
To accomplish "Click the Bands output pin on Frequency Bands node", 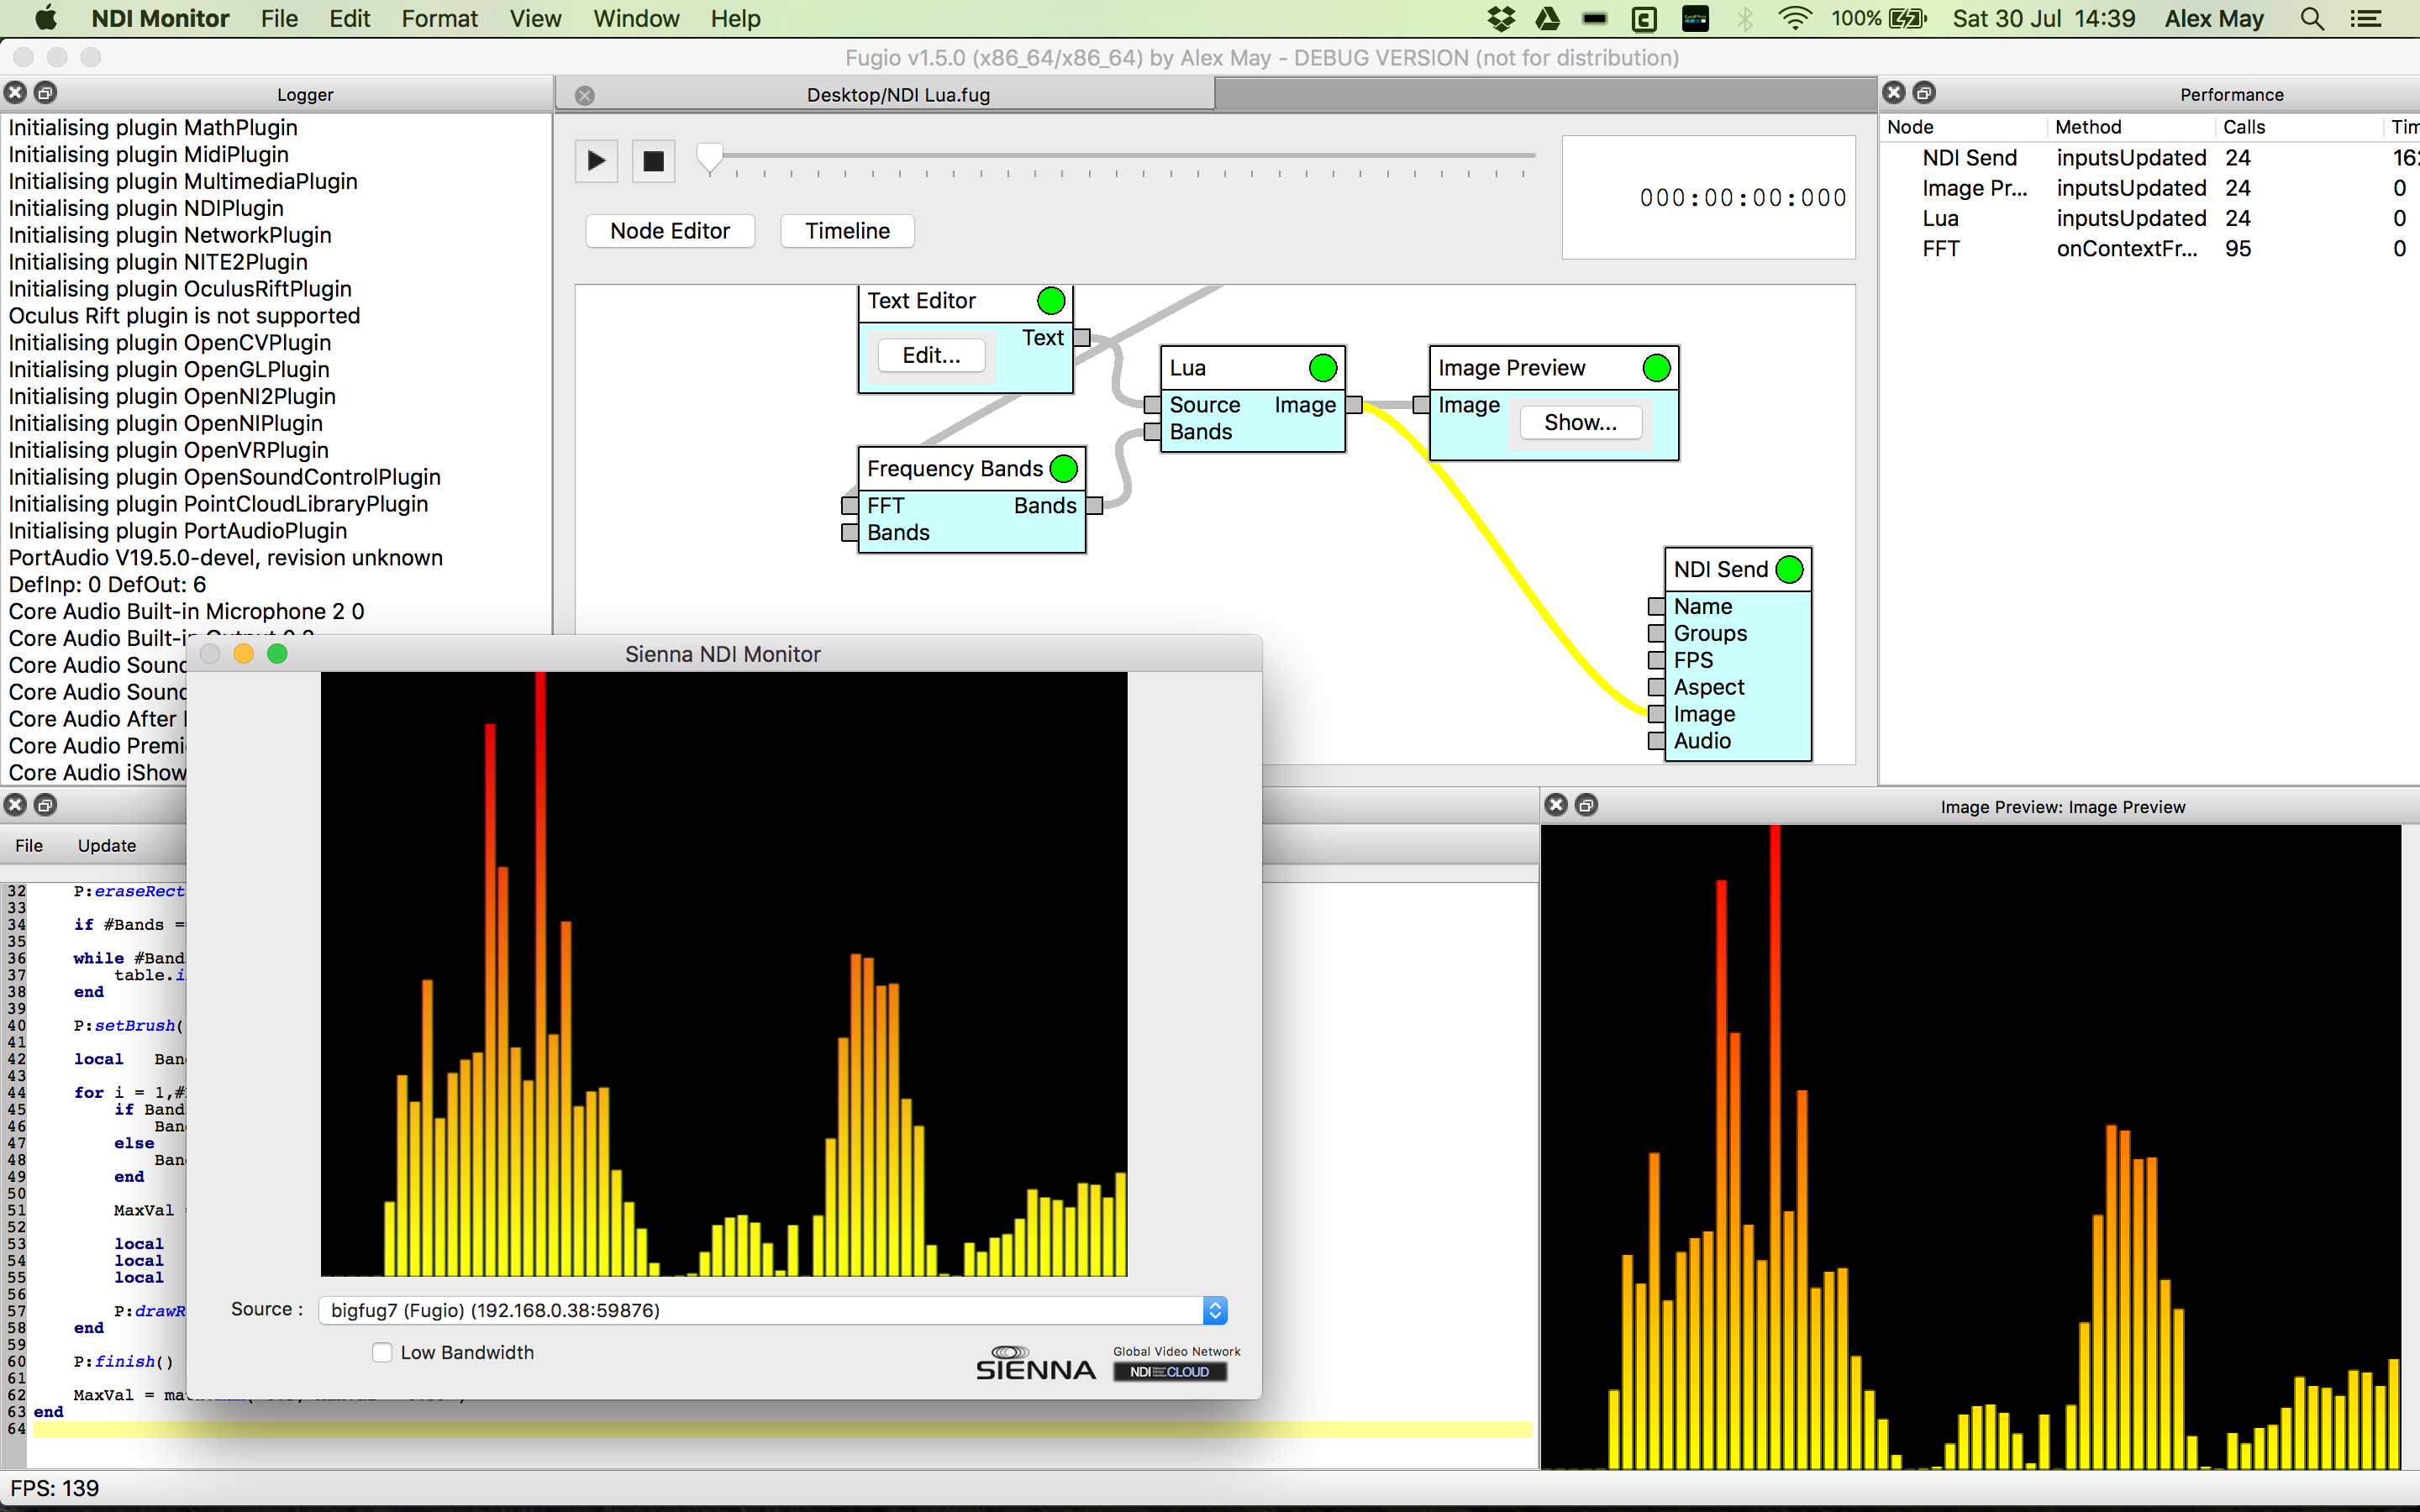I will pos(1094,506).
